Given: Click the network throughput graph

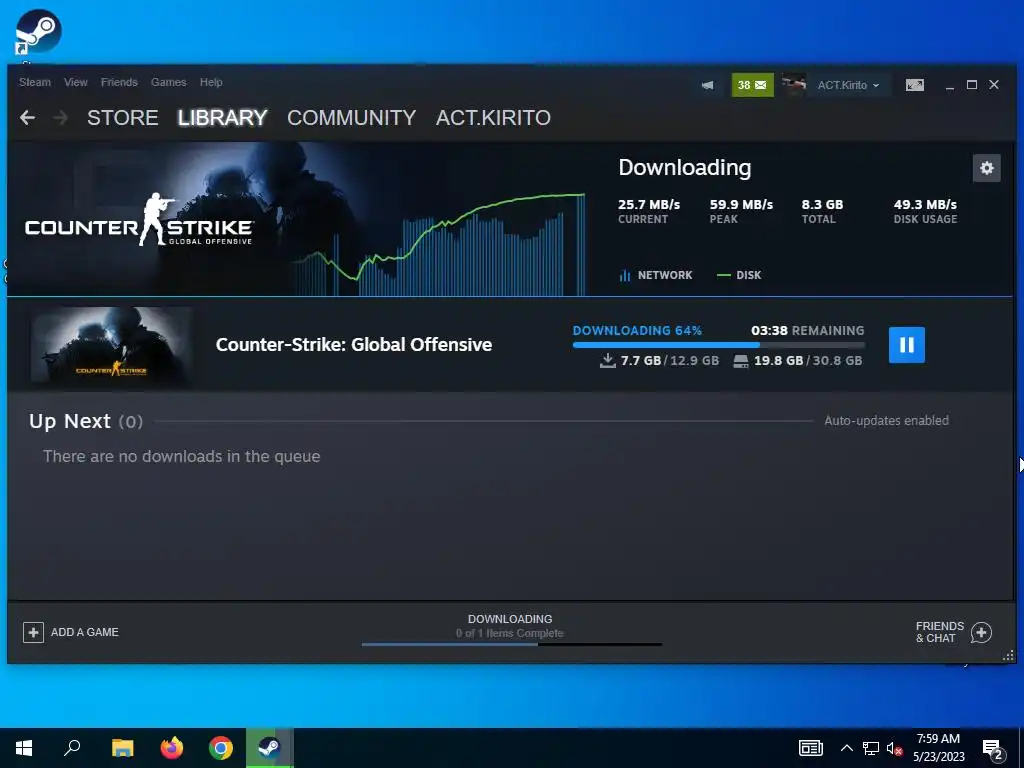Looking at the screenshot, I should tap(440, 245).
